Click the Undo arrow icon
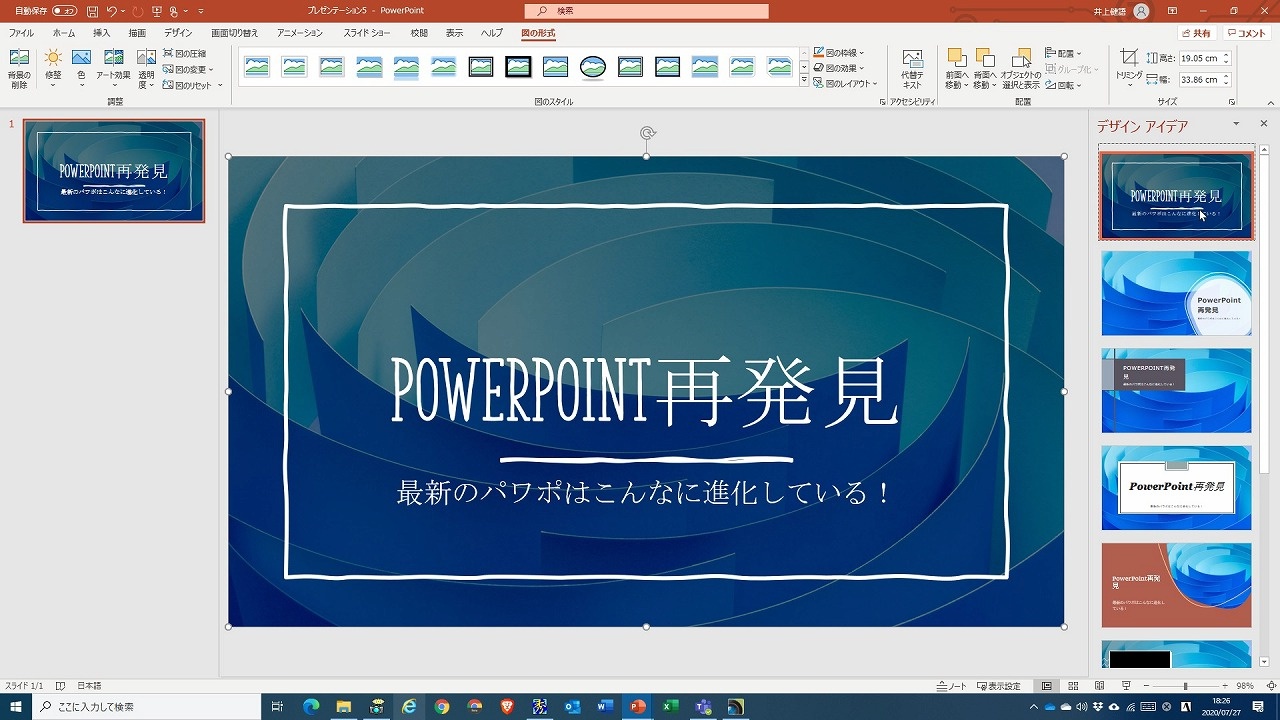Viewport: 1280px width, 720px height. click(111, 11)
